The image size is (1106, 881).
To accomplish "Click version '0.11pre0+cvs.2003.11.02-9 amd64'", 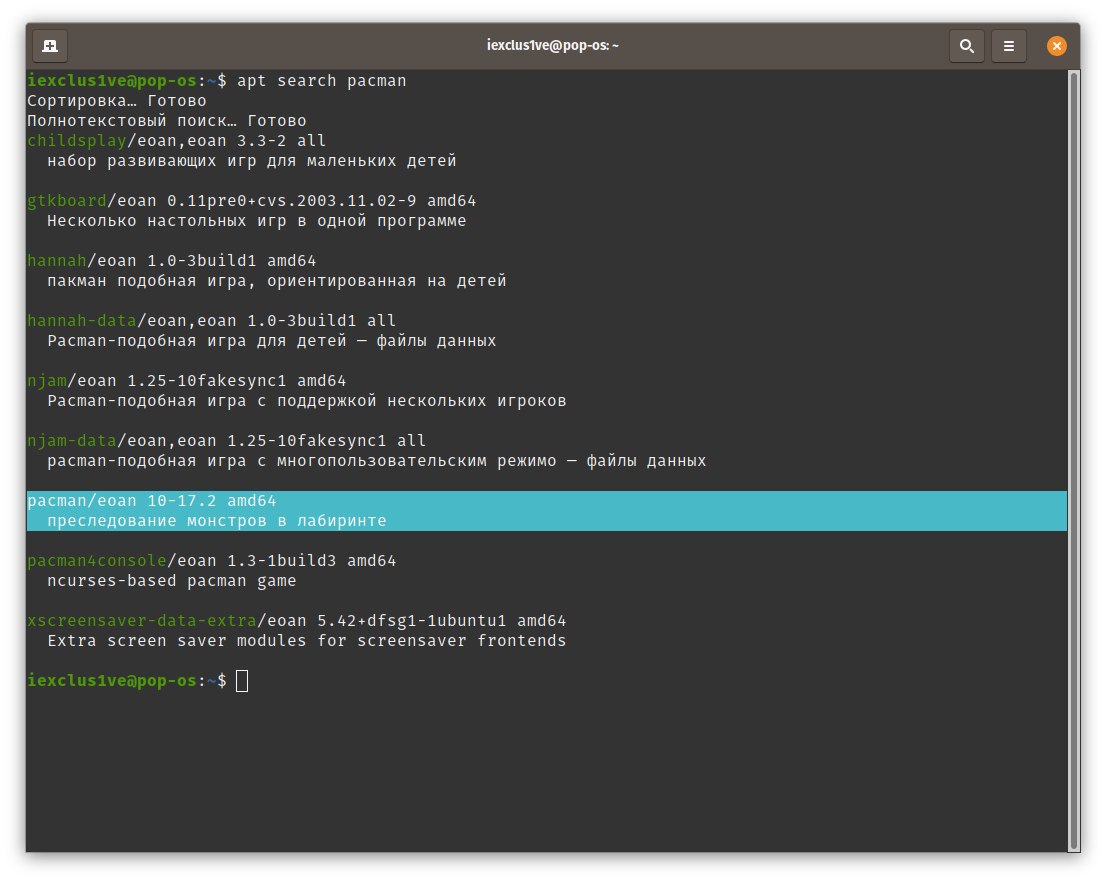I will (322, 201).
